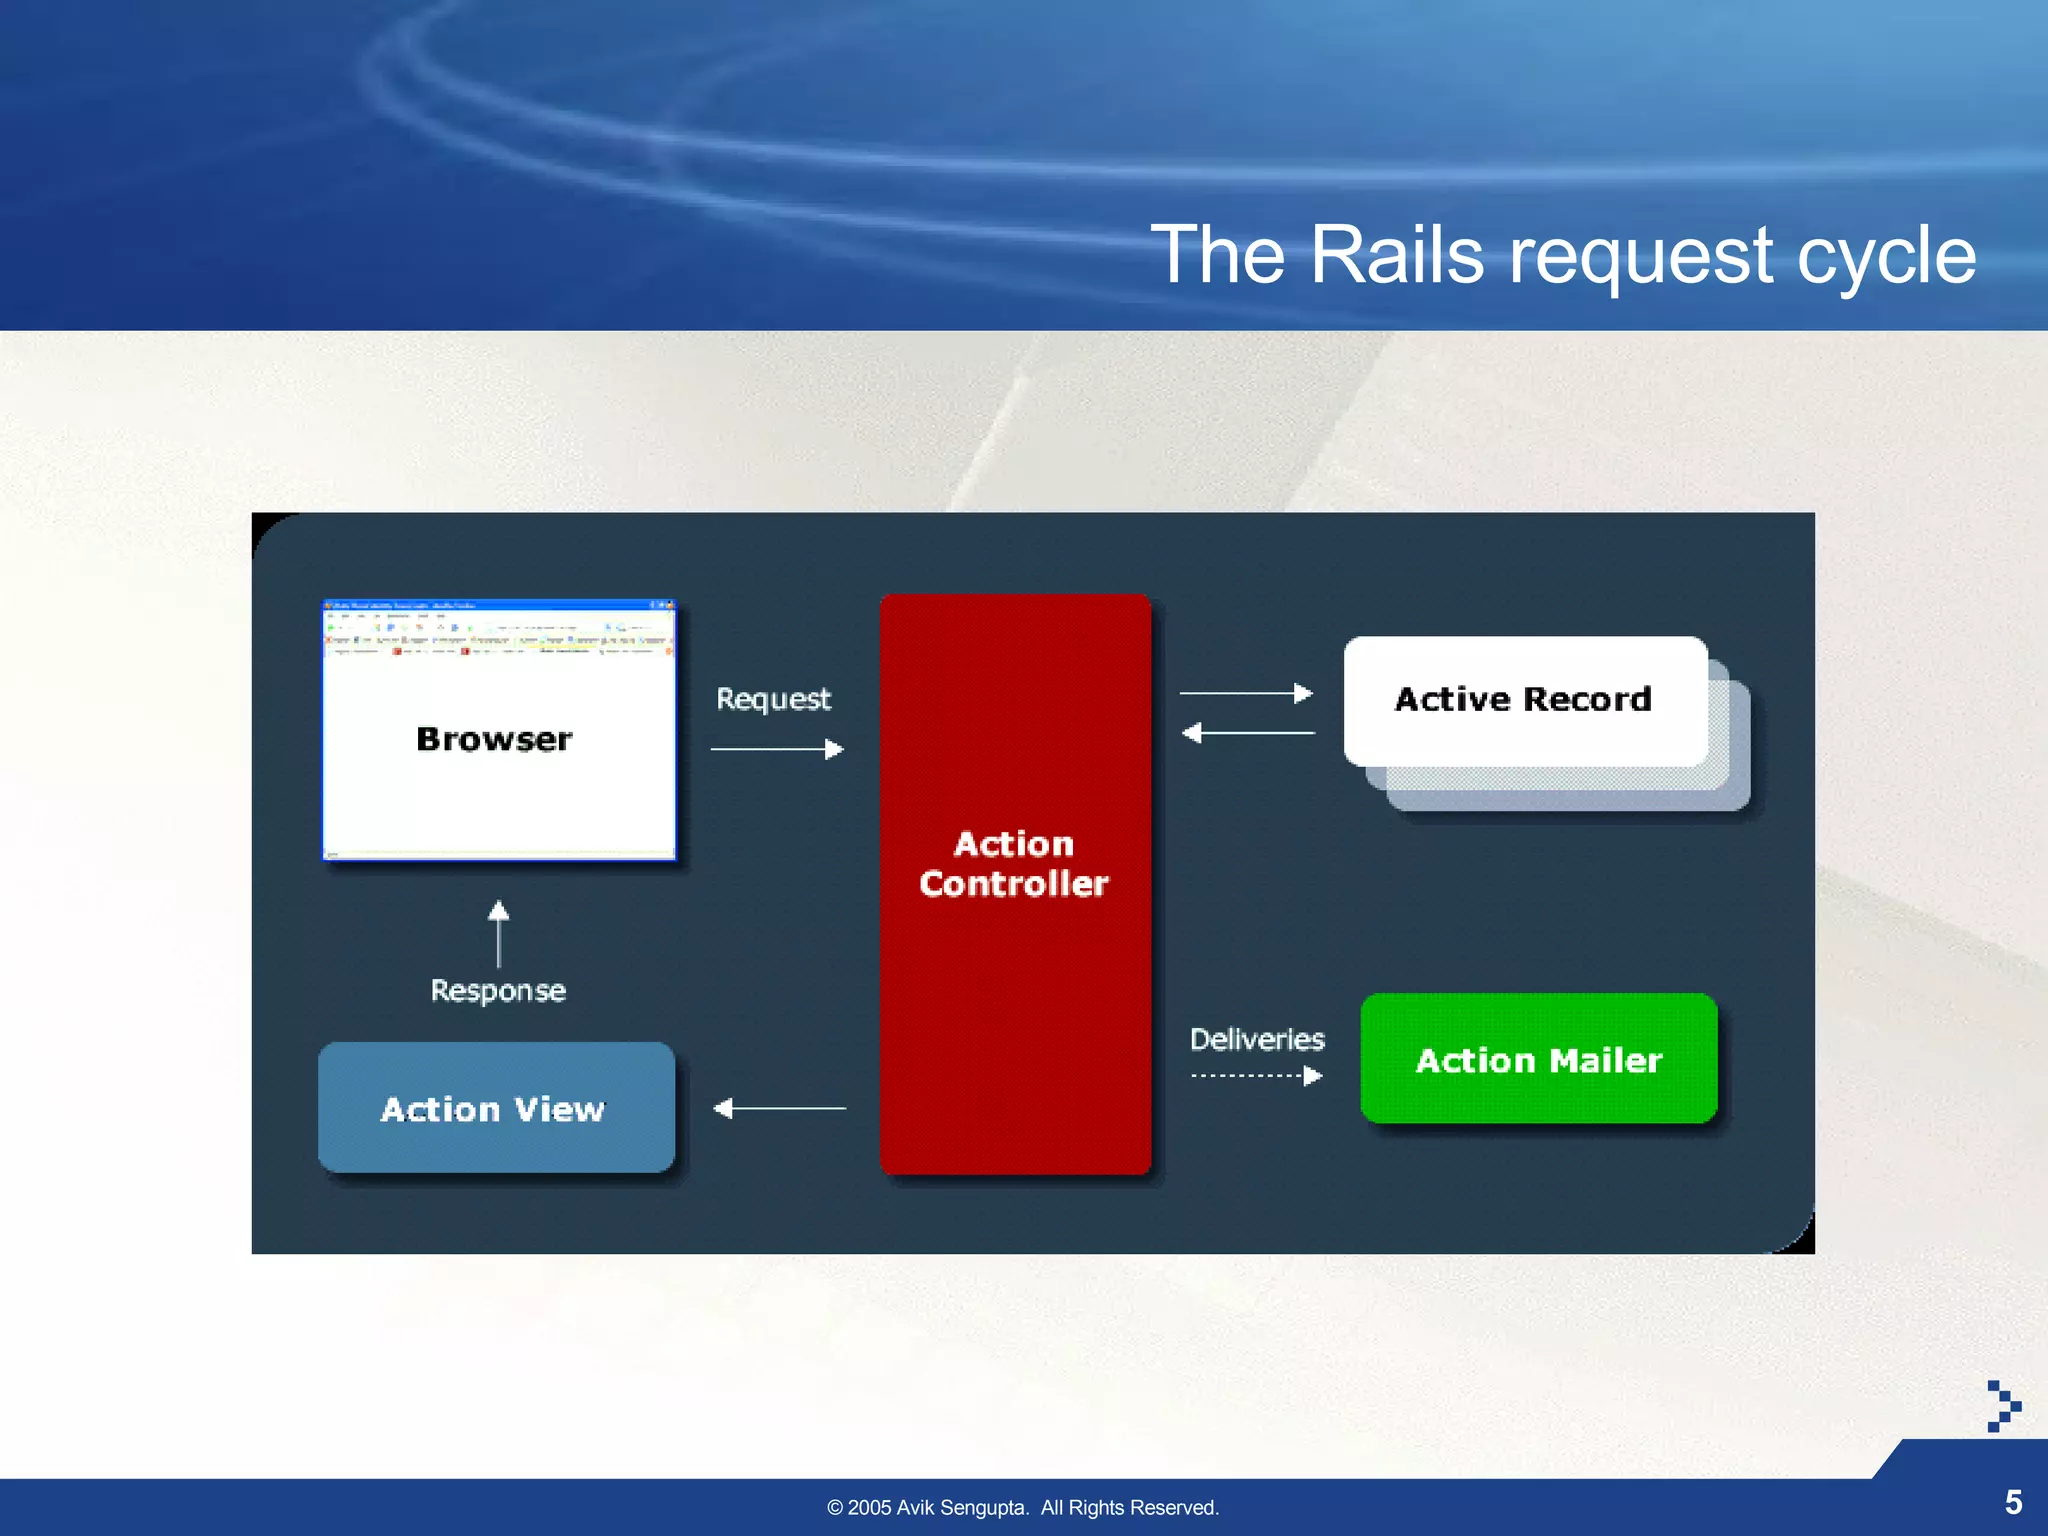Click the copyright Avik Sengupta footer text
Image resolution: width=2048 pixels, height=1536 pixels.
[1022, 1507]
